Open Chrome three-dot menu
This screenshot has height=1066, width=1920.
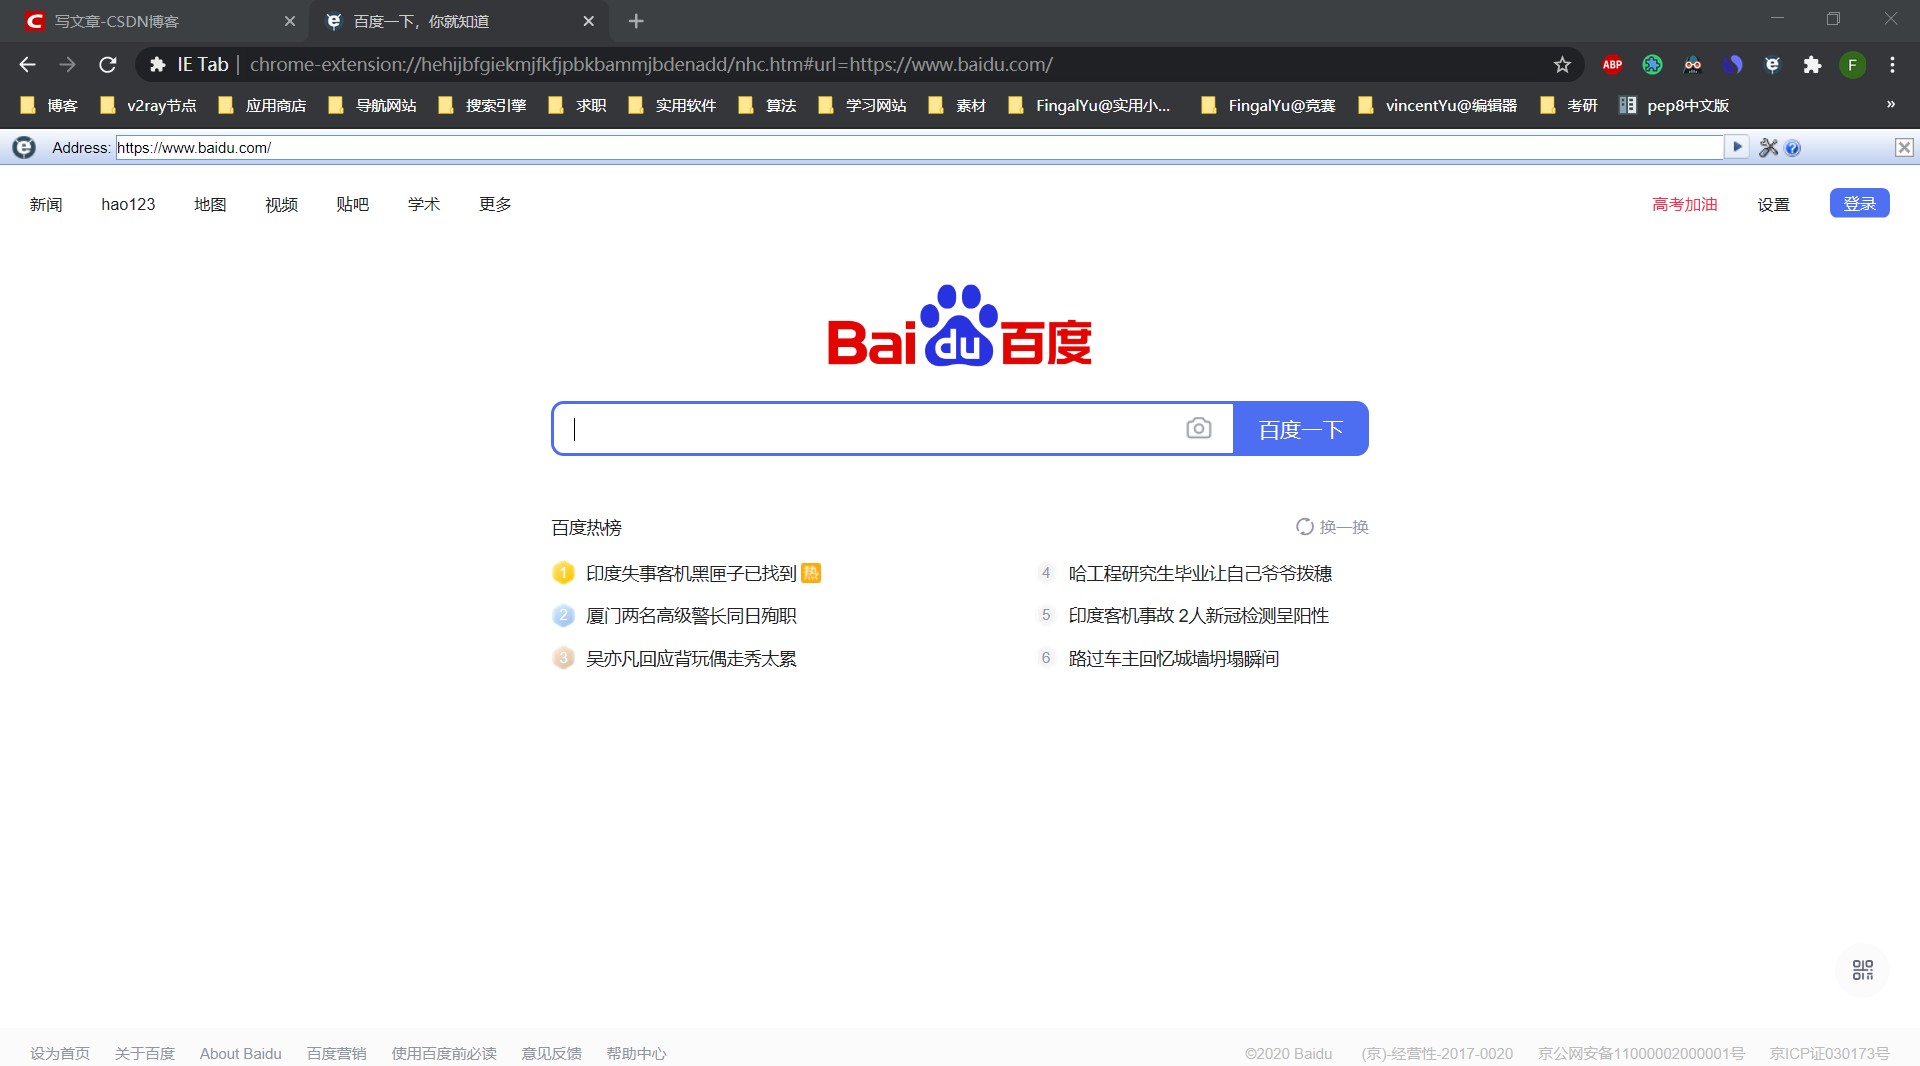click(1892, 65)
